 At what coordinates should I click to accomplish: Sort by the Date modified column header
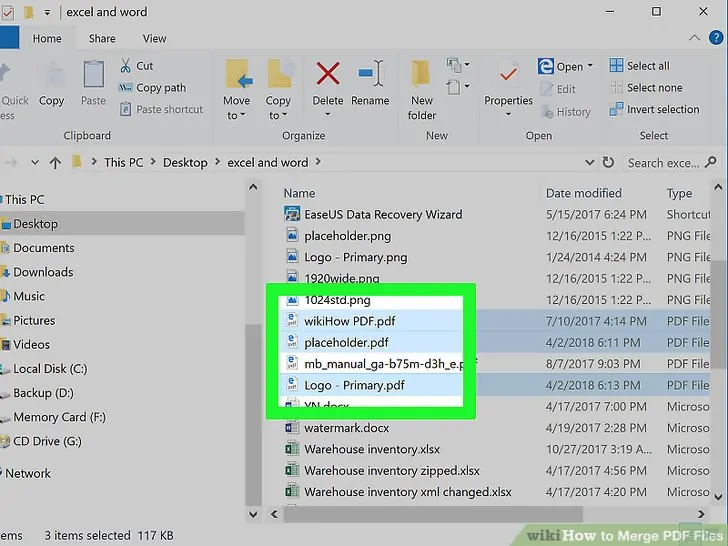[583, 193]
